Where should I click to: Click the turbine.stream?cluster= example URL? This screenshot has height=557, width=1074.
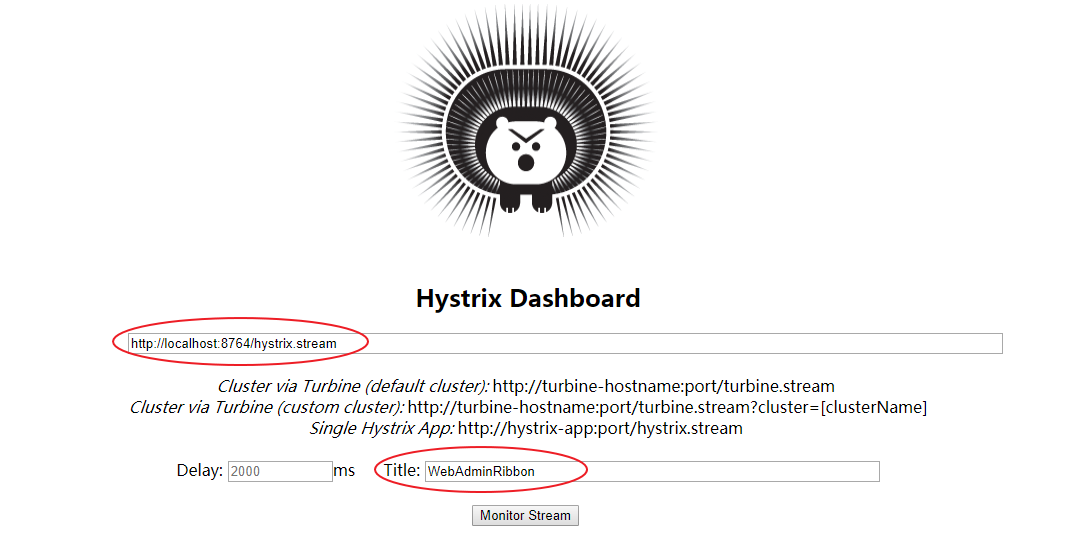point(614,408)
